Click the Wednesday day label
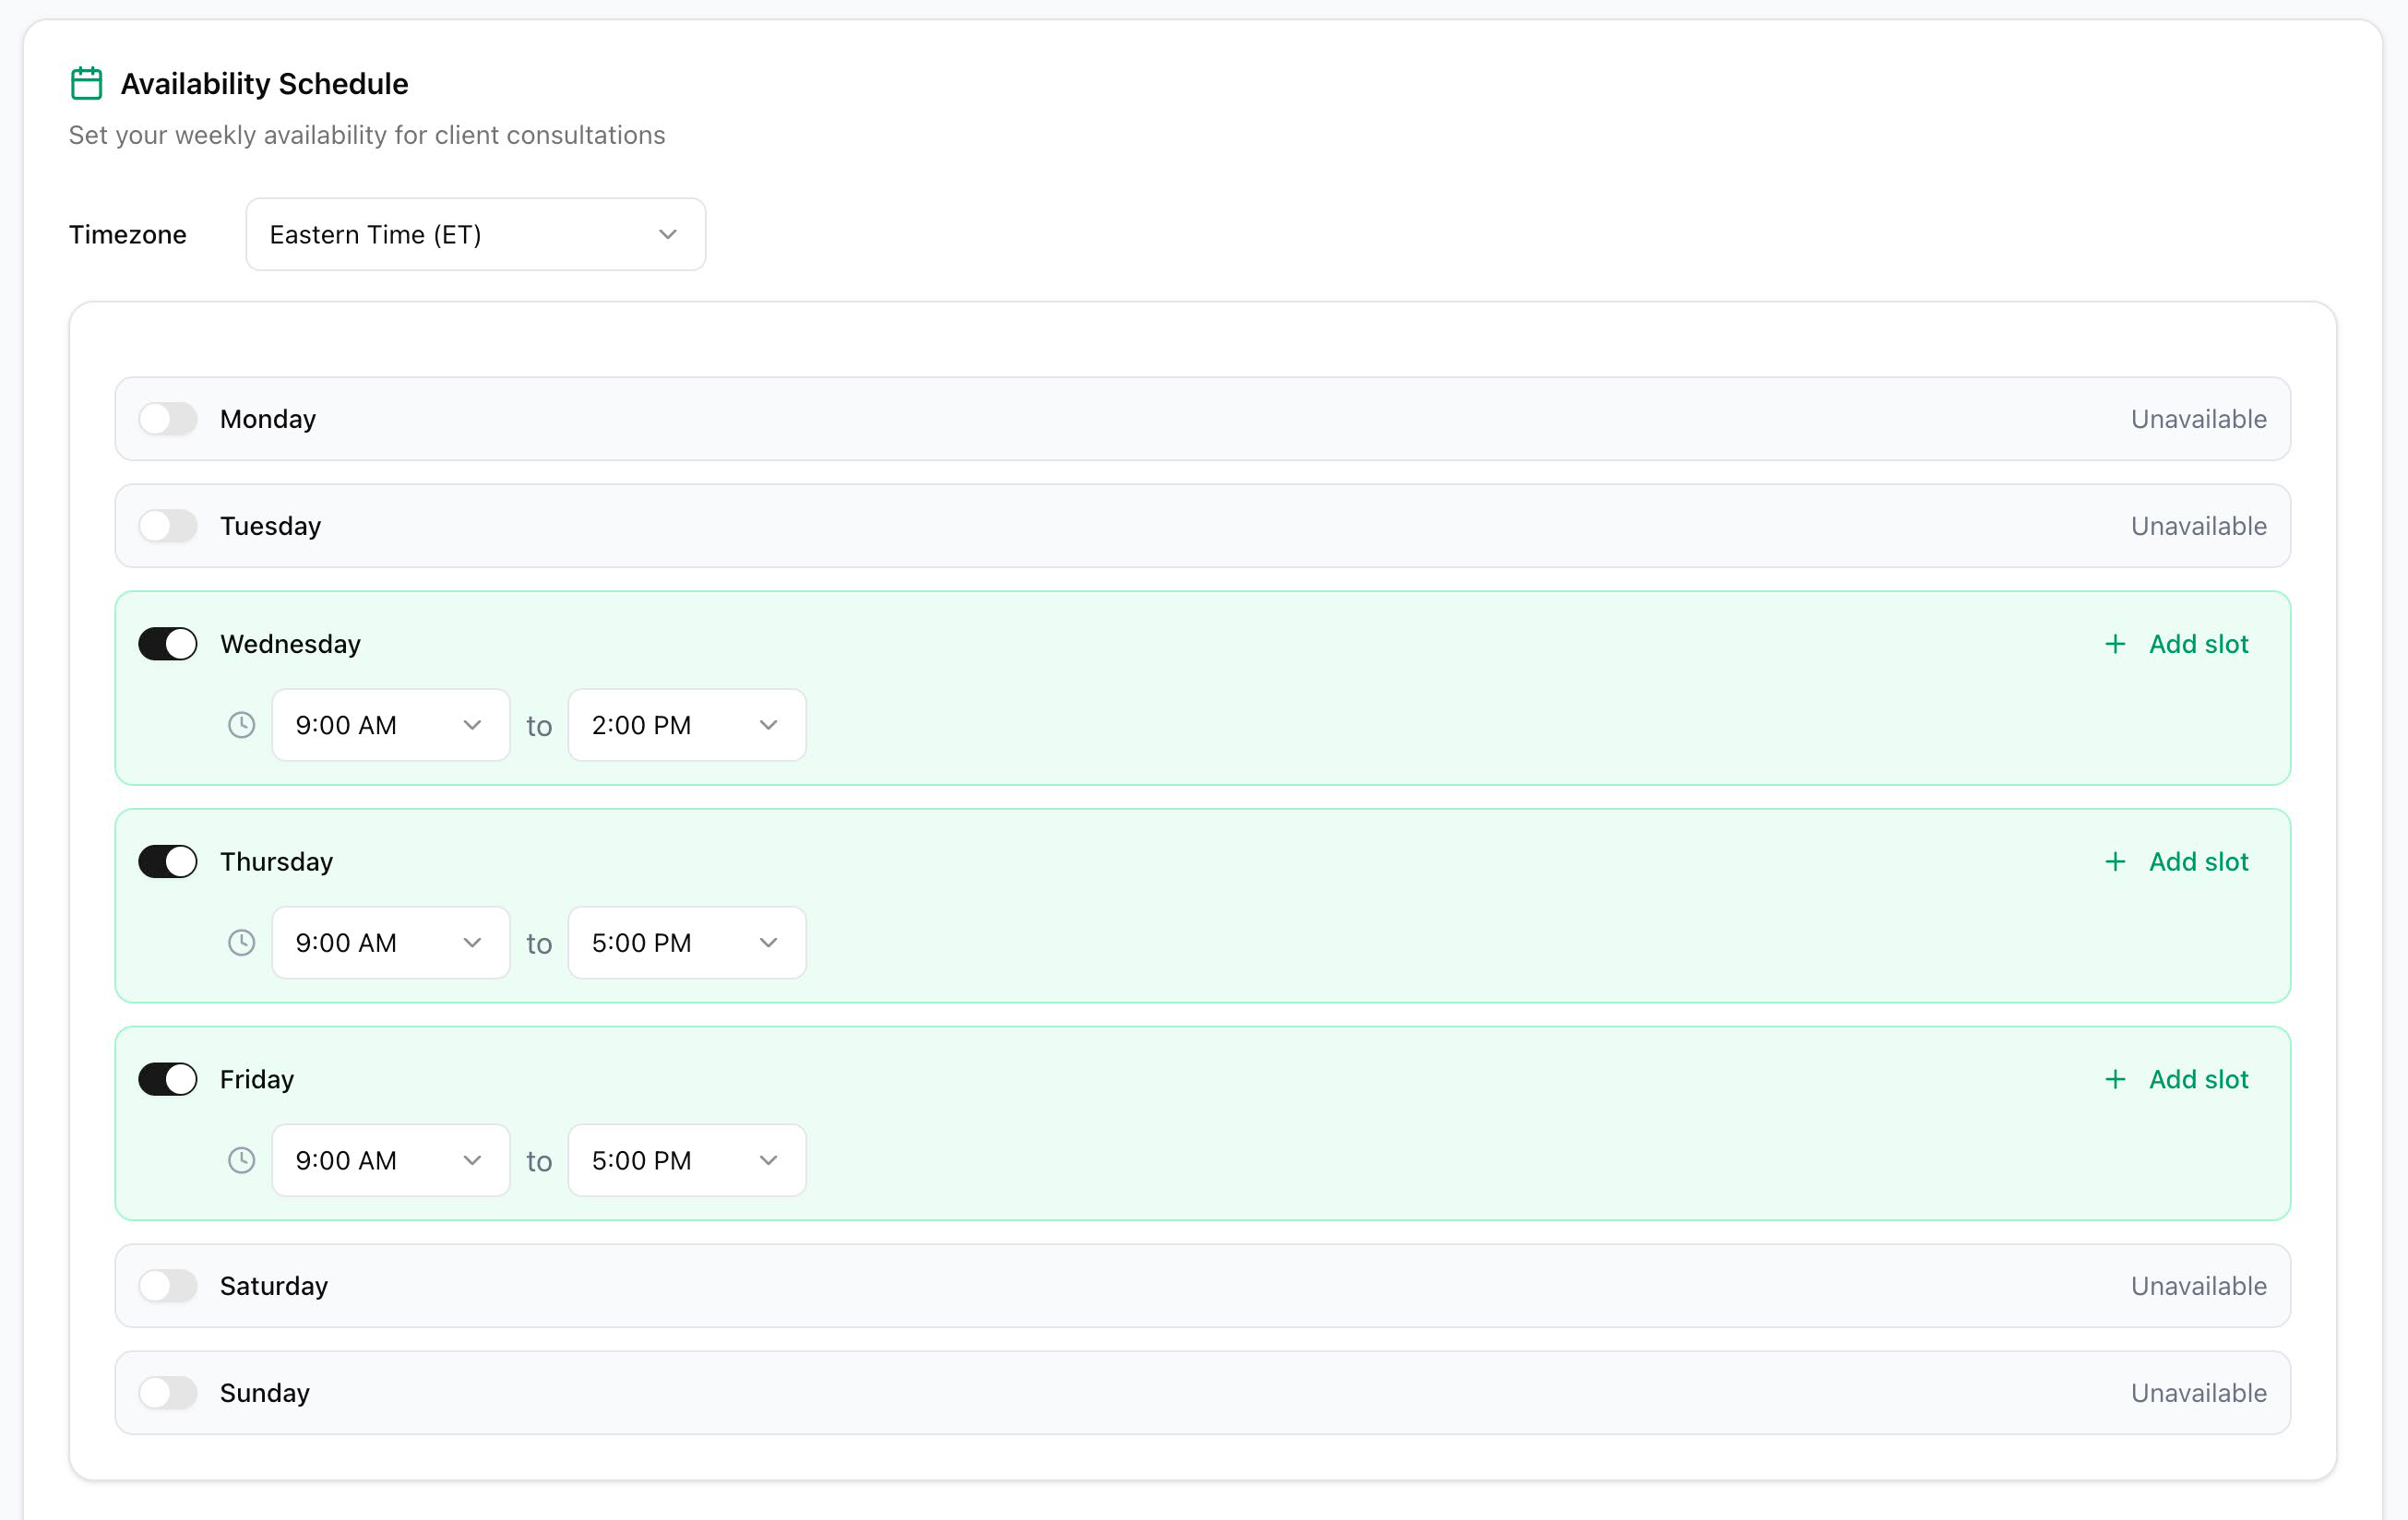Viewport: 2408px width, 1520px height. click(x=290, y=644)
